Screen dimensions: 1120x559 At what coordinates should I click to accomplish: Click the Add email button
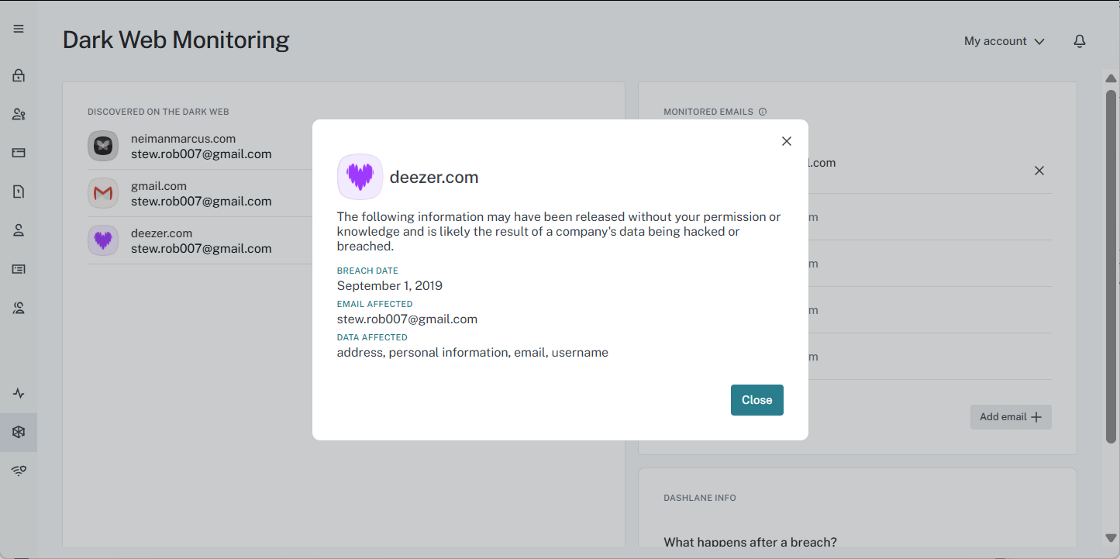click(1010, 417)
